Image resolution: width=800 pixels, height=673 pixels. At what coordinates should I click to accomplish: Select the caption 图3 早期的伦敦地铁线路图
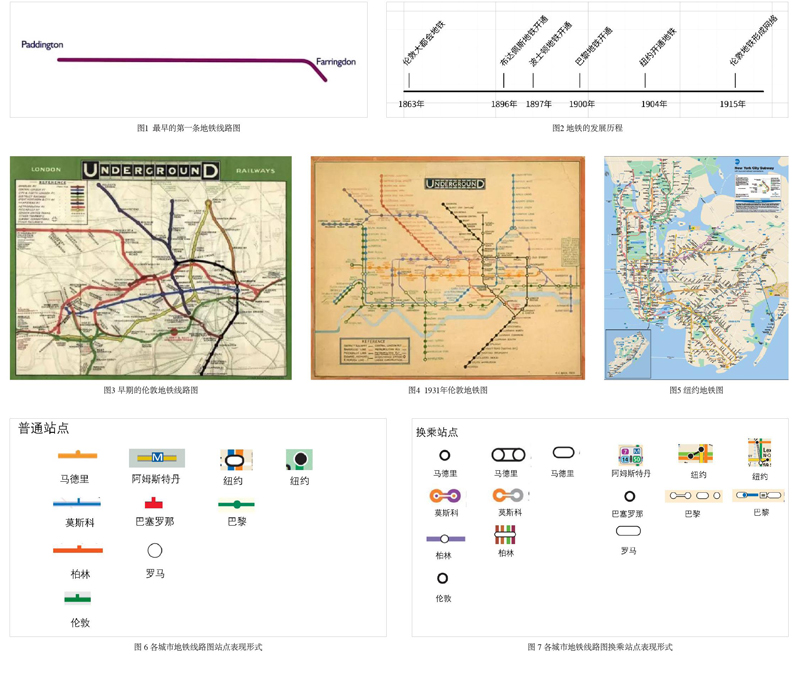[151, 390]
